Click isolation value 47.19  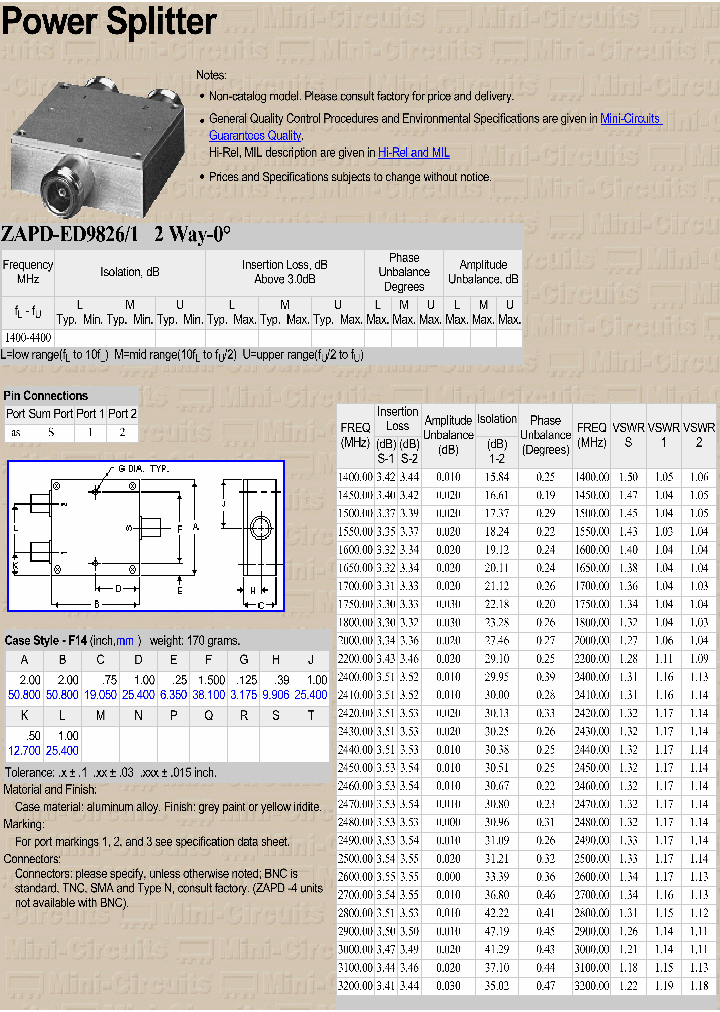point(497,931)
